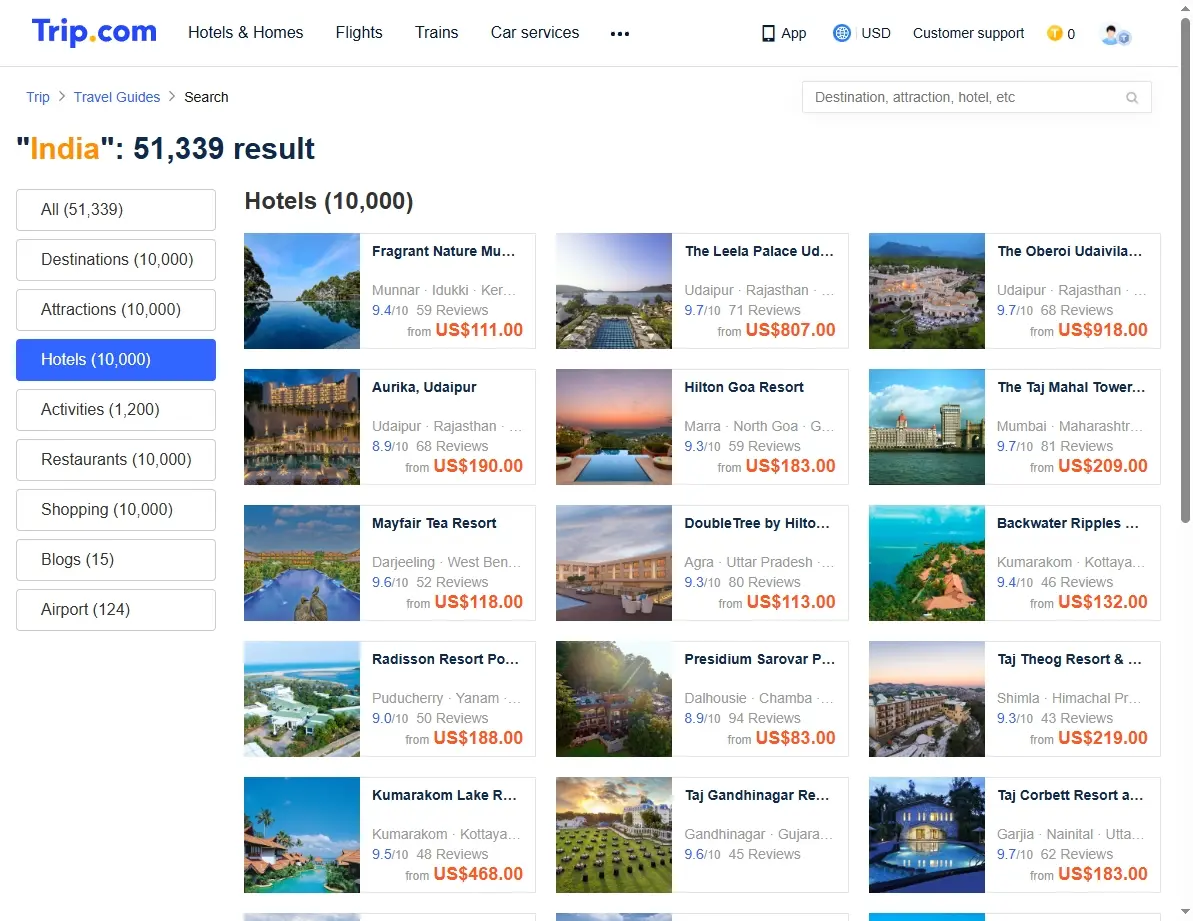This screenshot has width=1193, height=921.
Task: Click Taj Corbett Resort title
Action: tap(1071, 796)
